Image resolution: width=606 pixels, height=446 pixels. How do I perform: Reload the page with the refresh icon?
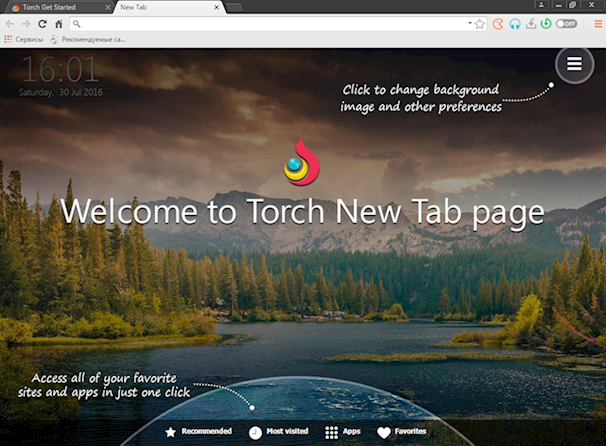[43, 24]
